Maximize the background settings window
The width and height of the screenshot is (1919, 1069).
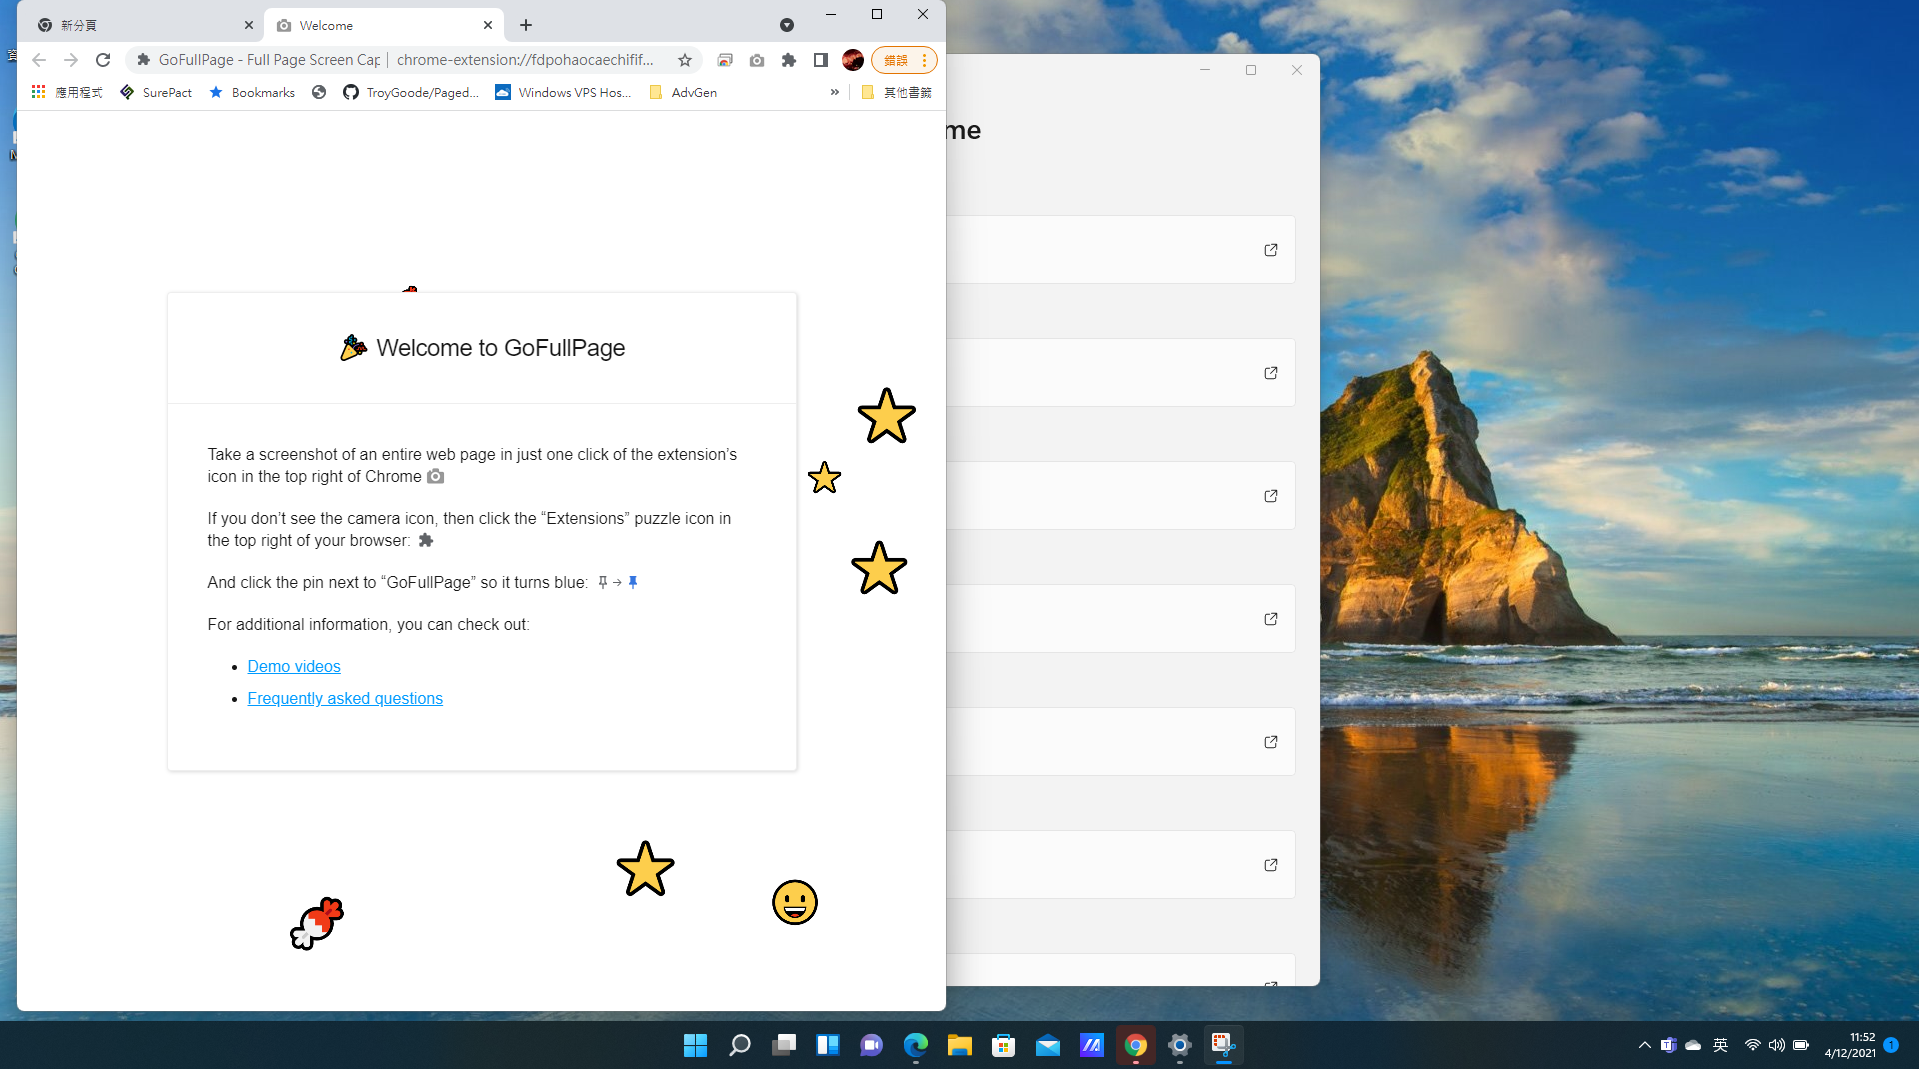tap(1251, 70)
